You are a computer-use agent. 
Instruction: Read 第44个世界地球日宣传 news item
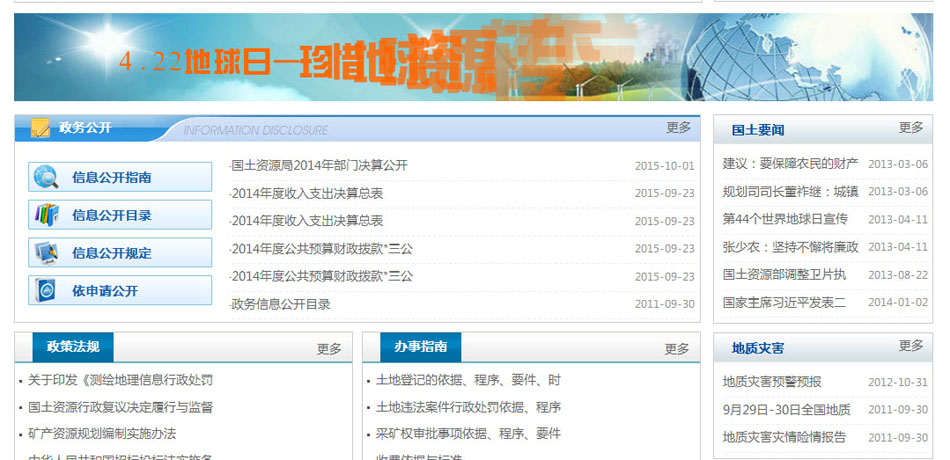tap(785, 219)
